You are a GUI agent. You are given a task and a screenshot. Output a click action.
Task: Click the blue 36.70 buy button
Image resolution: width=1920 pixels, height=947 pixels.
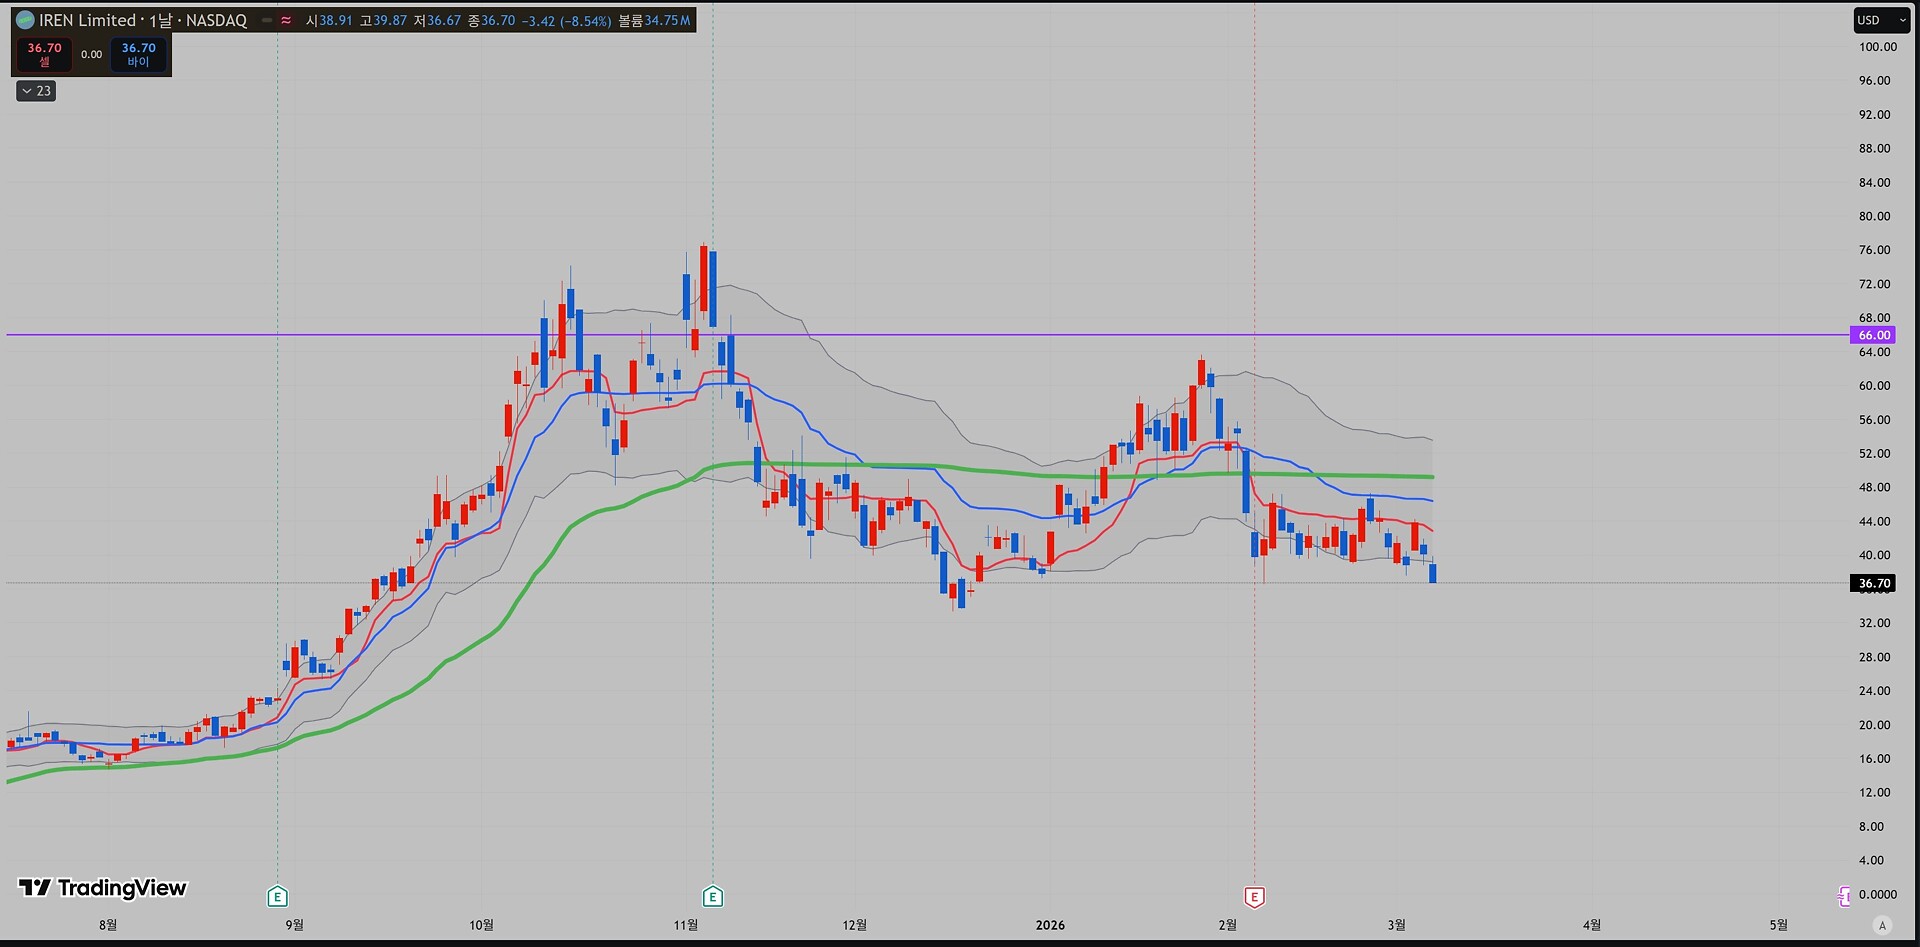pos(138,54)
